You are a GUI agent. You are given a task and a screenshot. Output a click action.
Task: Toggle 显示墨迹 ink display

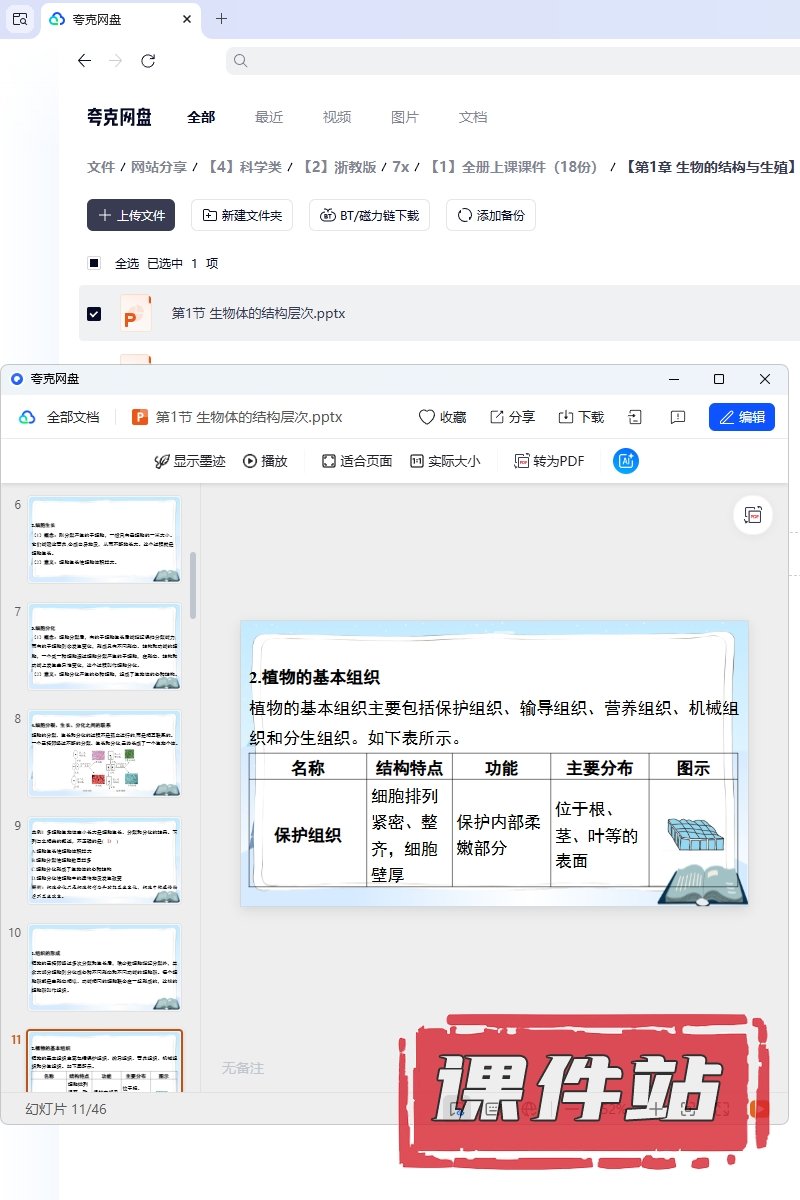click(161, 461)
